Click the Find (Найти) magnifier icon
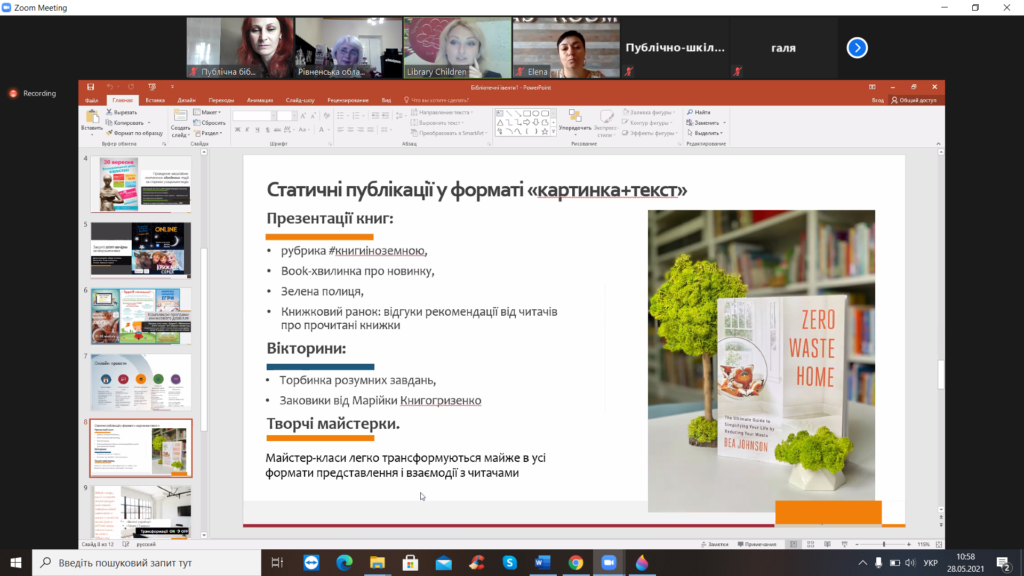 (691, 112)
